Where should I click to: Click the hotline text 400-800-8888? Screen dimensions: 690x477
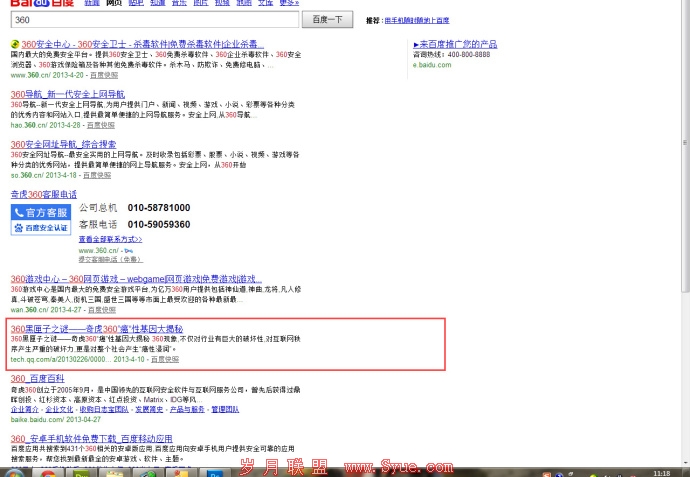coord(469,55)
